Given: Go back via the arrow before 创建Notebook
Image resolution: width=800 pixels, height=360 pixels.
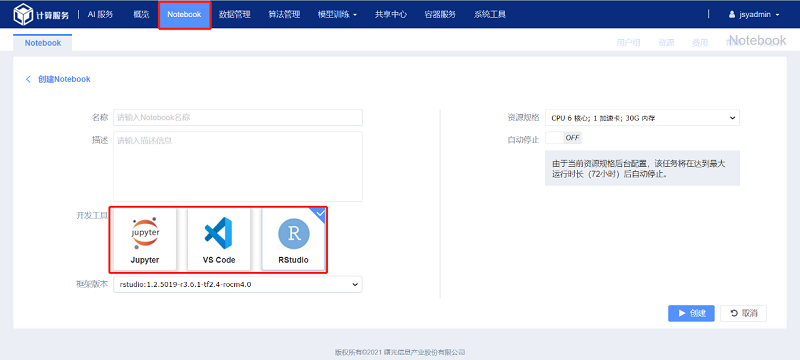Looking at the screenshot, I should coord(29,79).
